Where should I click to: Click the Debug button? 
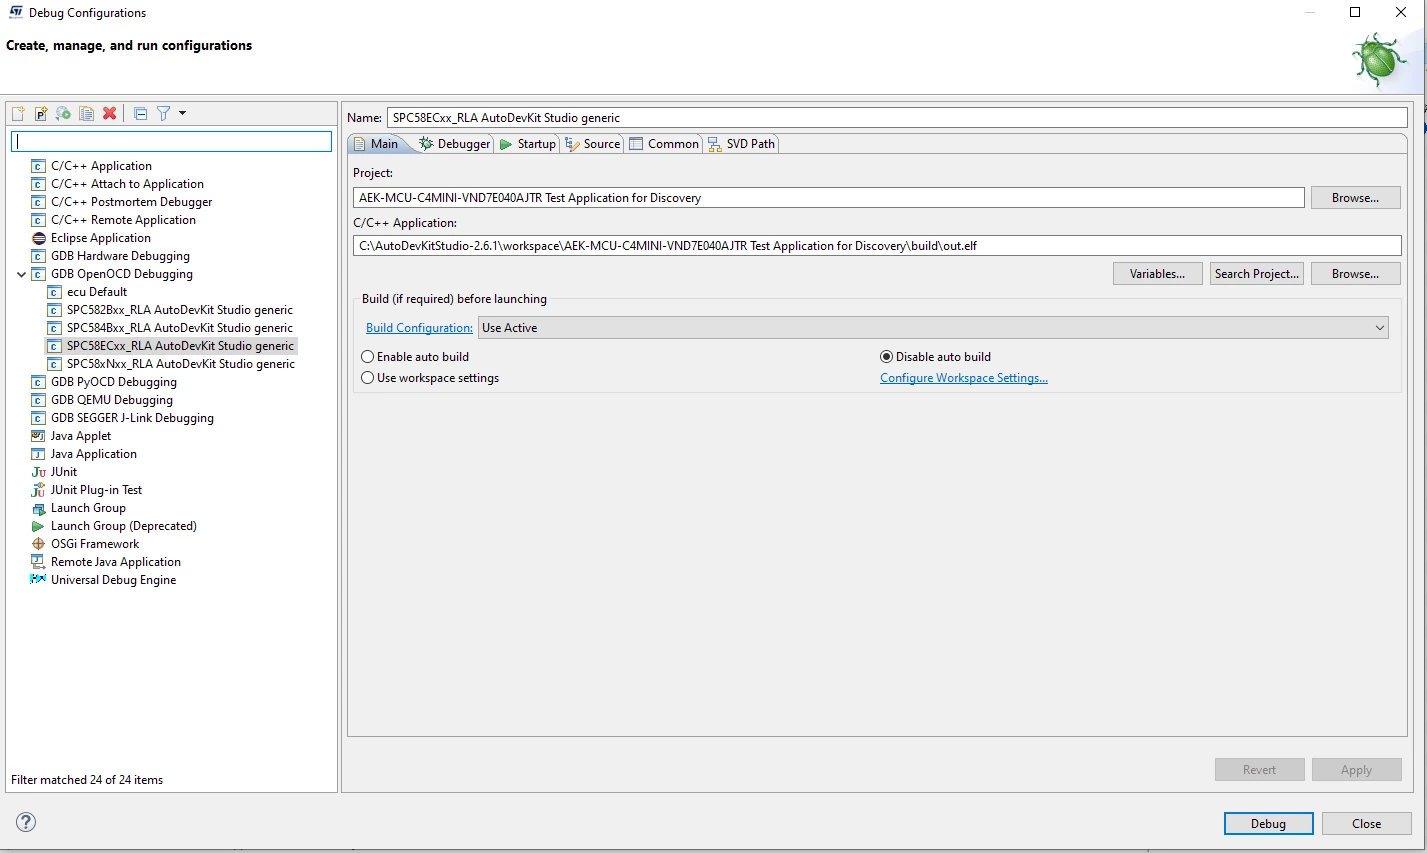(x=1268, y=824)
